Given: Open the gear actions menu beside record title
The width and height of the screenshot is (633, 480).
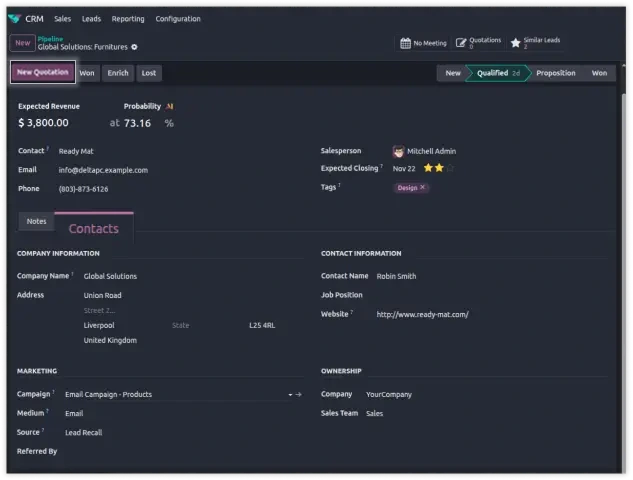Looking at the screenshot, I should coord(134,47).
